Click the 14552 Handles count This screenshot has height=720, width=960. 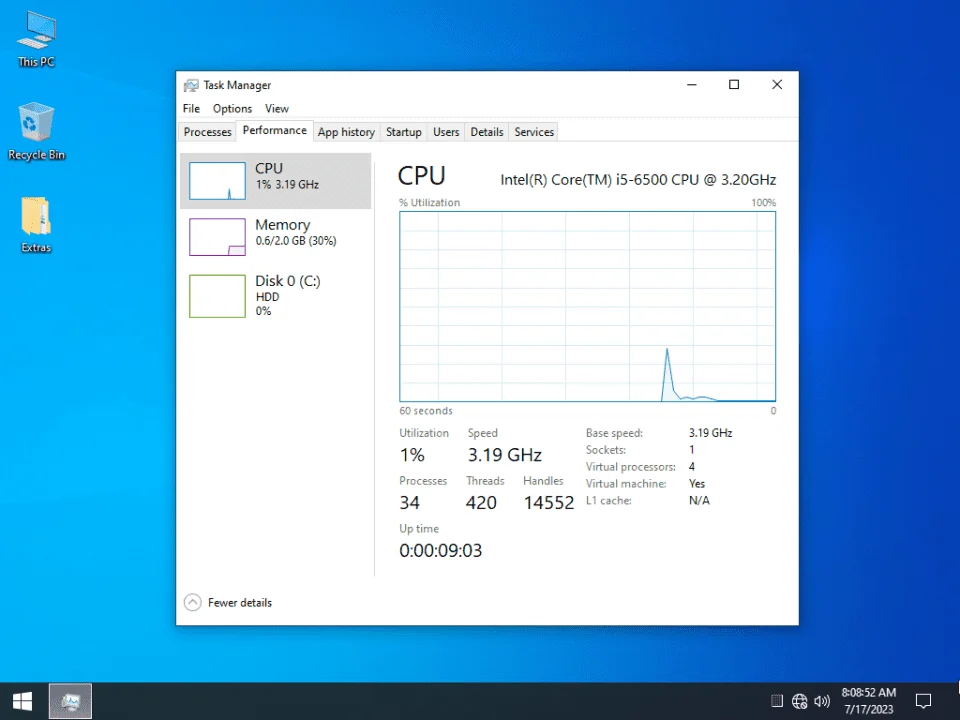tap(549, 503)
